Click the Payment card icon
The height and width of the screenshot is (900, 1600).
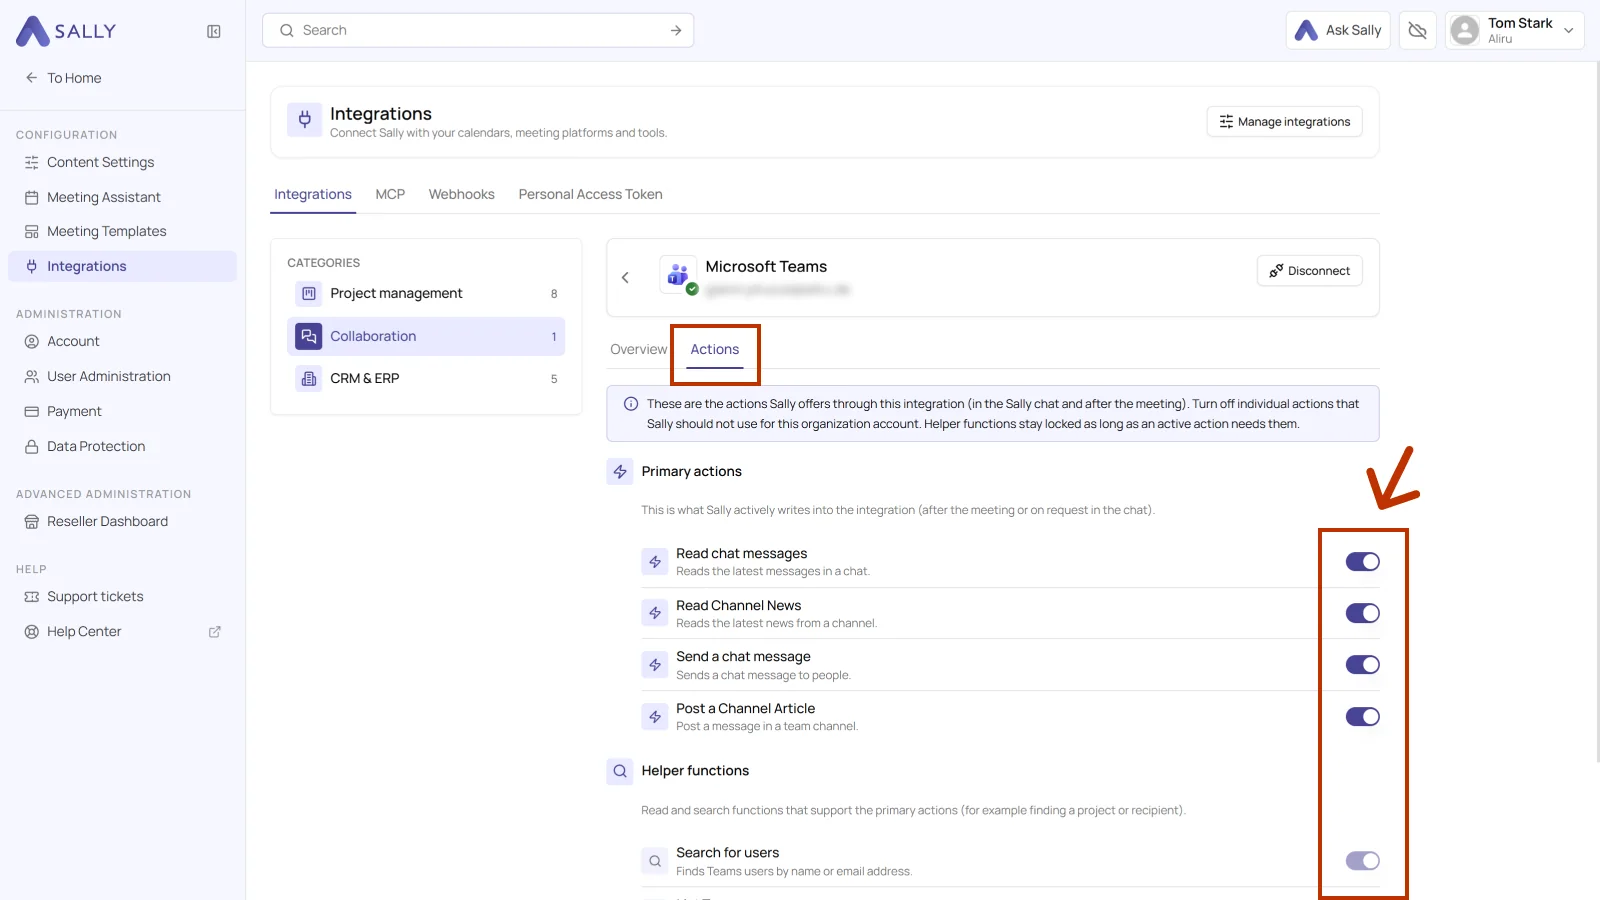32,412
